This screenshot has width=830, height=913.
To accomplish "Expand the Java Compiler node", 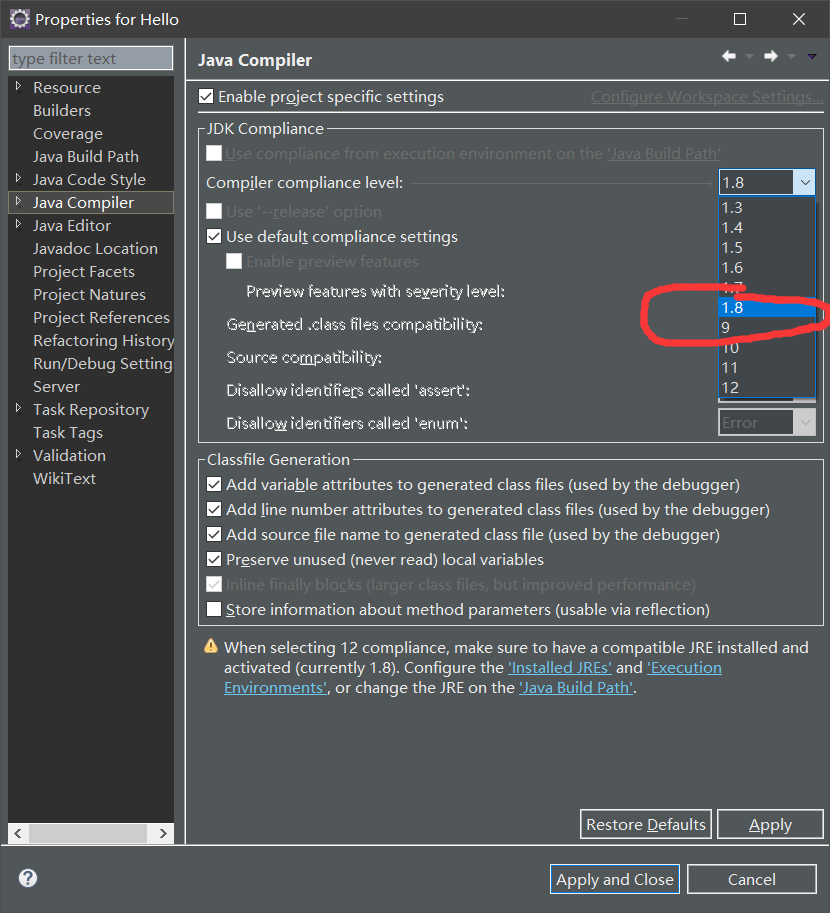I will [19, 202].
